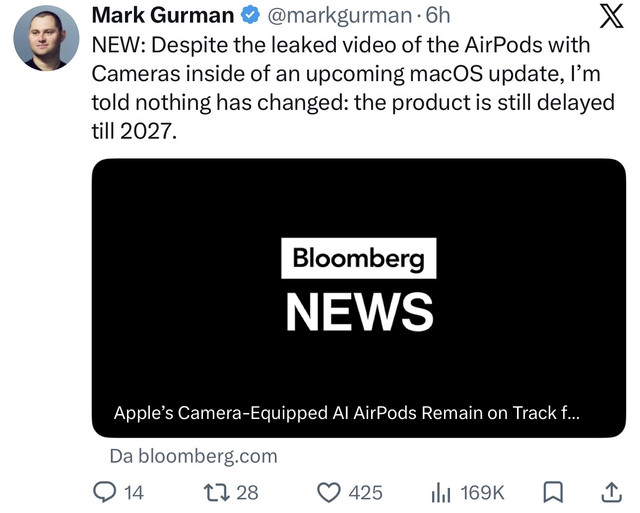Open Mark Gurman's profile picture
Image resolution: width=640 pixels, height=513 pixels.
[46, 38]
